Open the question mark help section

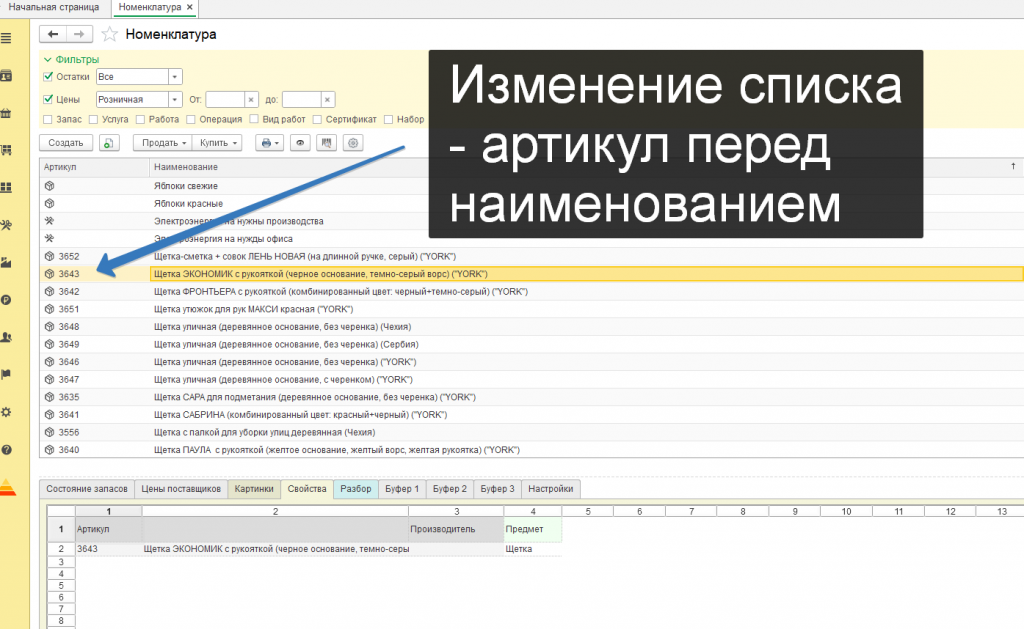(6, 449)
